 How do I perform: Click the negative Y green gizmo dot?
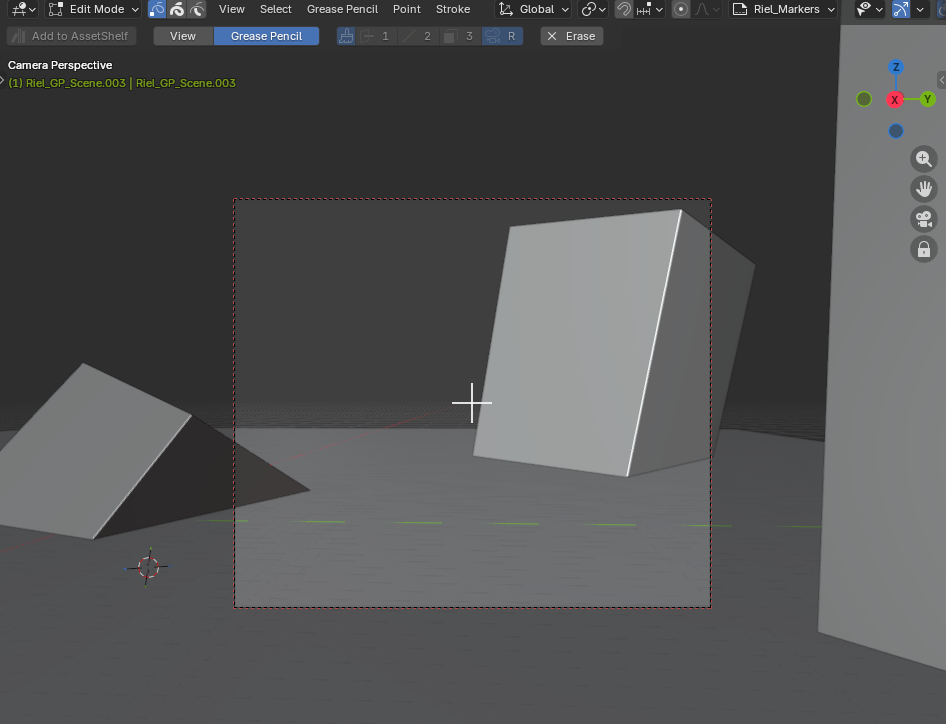[864, 99]
